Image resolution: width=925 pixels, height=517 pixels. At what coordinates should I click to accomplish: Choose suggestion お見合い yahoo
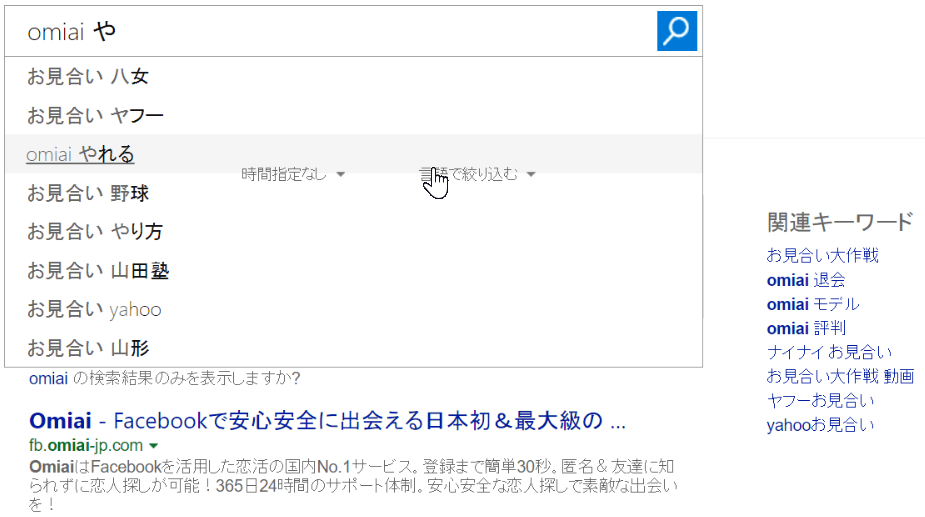(x=94, y=310)
